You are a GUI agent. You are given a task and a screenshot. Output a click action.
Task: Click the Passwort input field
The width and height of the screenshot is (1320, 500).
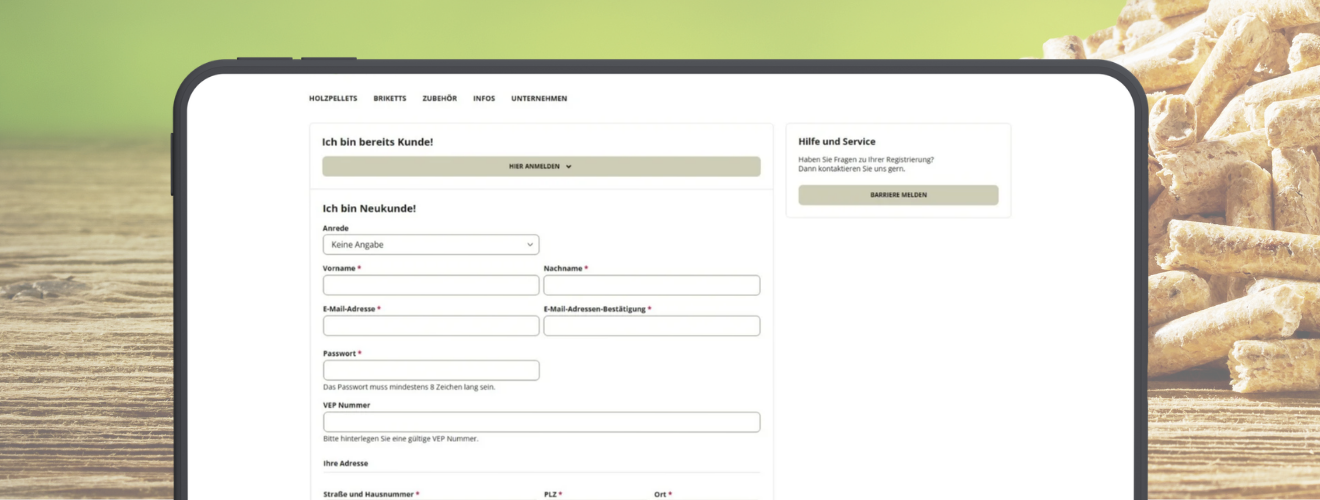(431, 371)
